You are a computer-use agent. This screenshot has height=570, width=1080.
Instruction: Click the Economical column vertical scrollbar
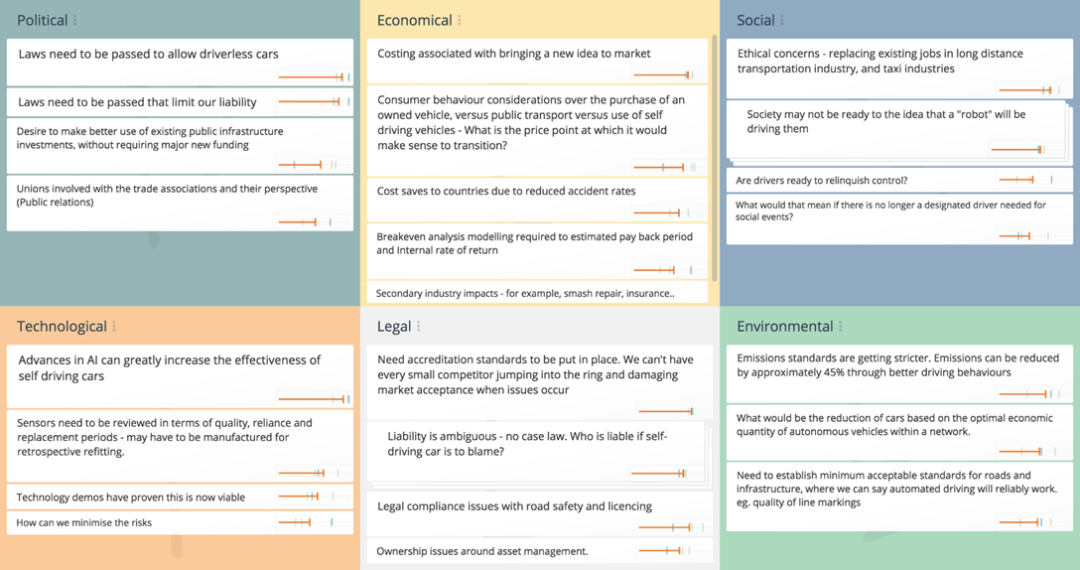point(715,158)
